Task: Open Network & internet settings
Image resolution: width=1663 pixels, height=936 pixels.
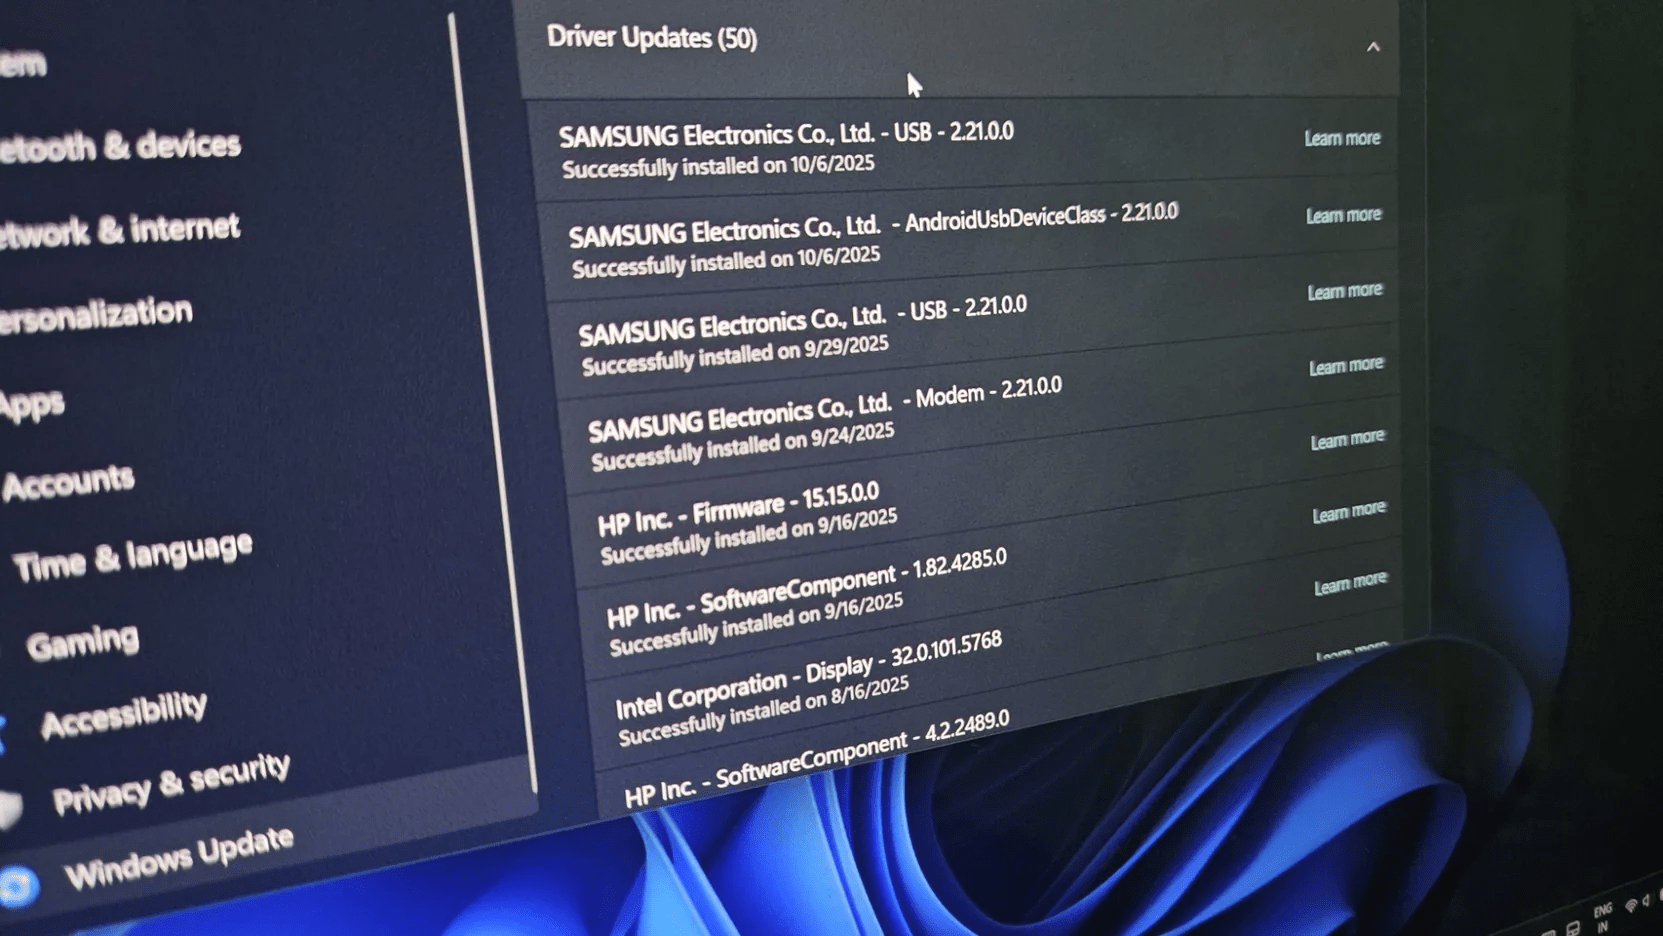Action: point(120,230)
